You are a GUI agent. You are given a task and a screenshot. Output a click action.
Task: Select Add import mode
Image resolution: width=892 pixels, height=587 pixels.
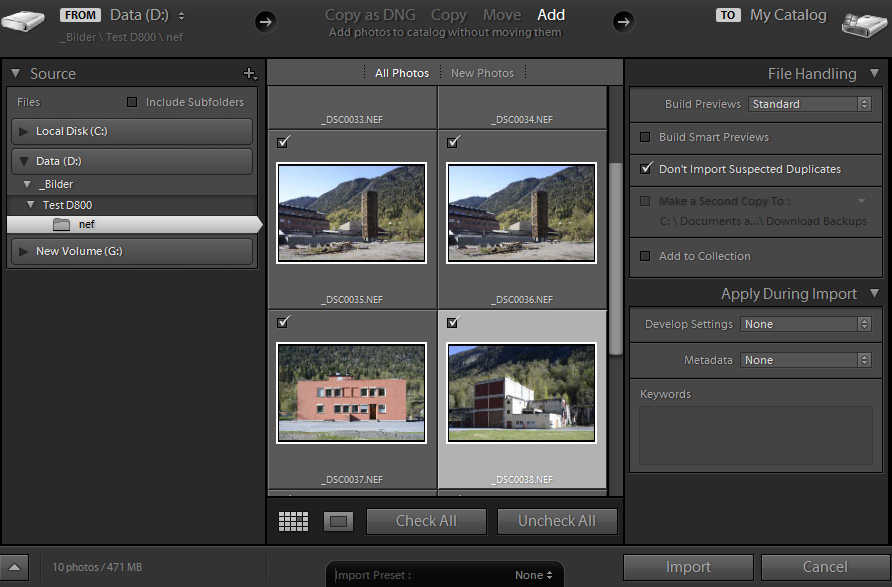tap(551, 15)
